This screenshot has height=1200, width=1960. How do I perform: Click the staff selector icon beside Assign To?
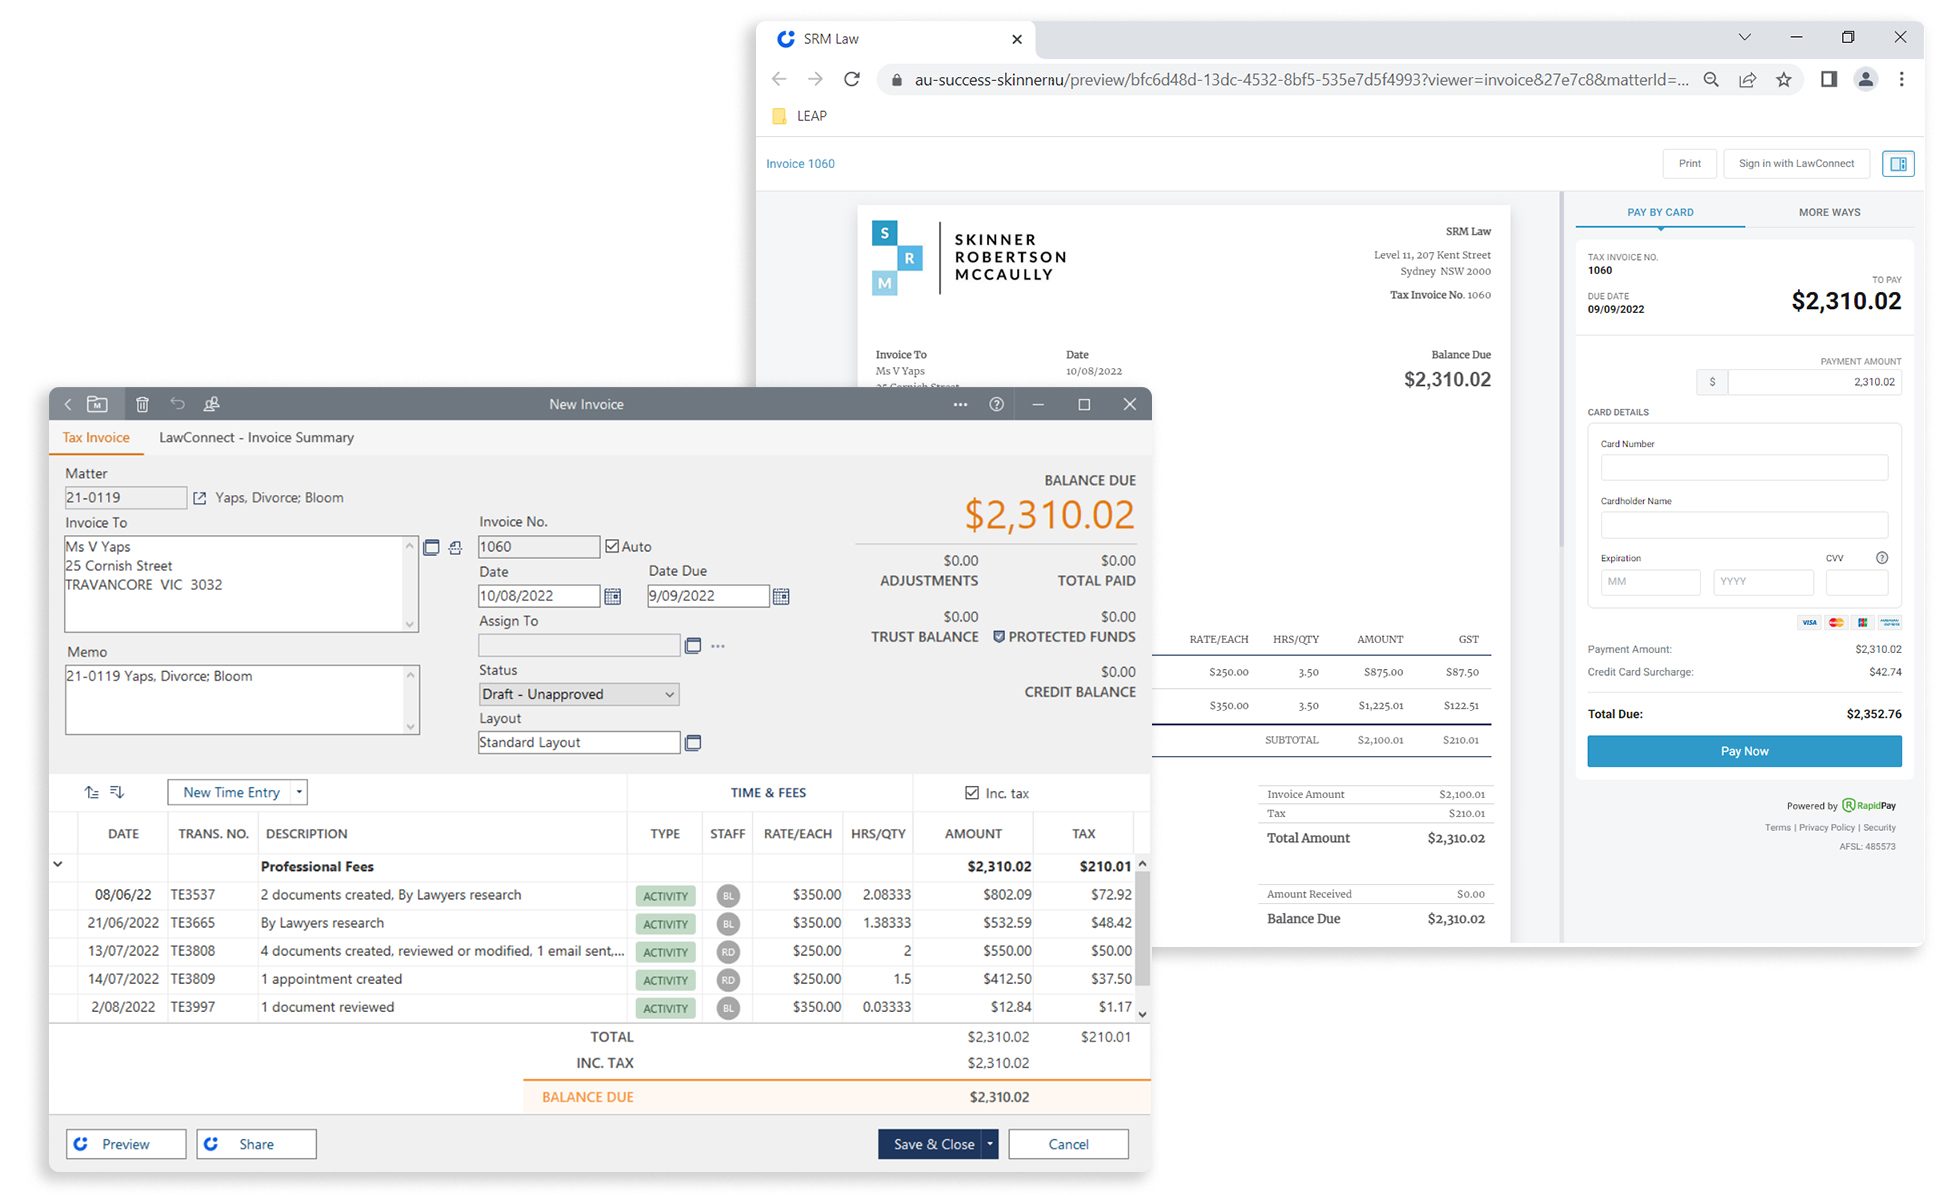(693, 646)
